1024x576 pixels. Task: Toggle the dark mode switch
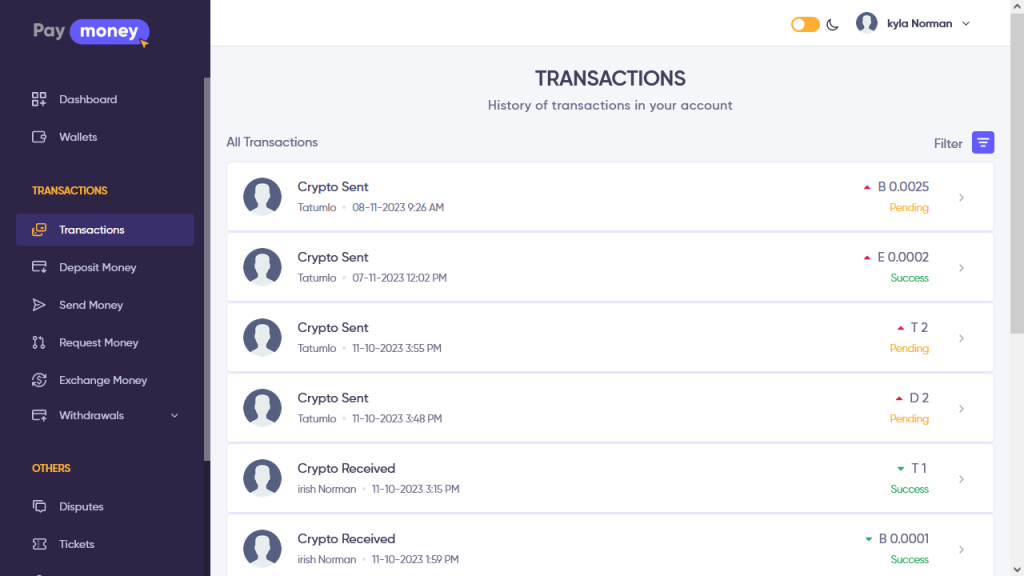point(805,24)
